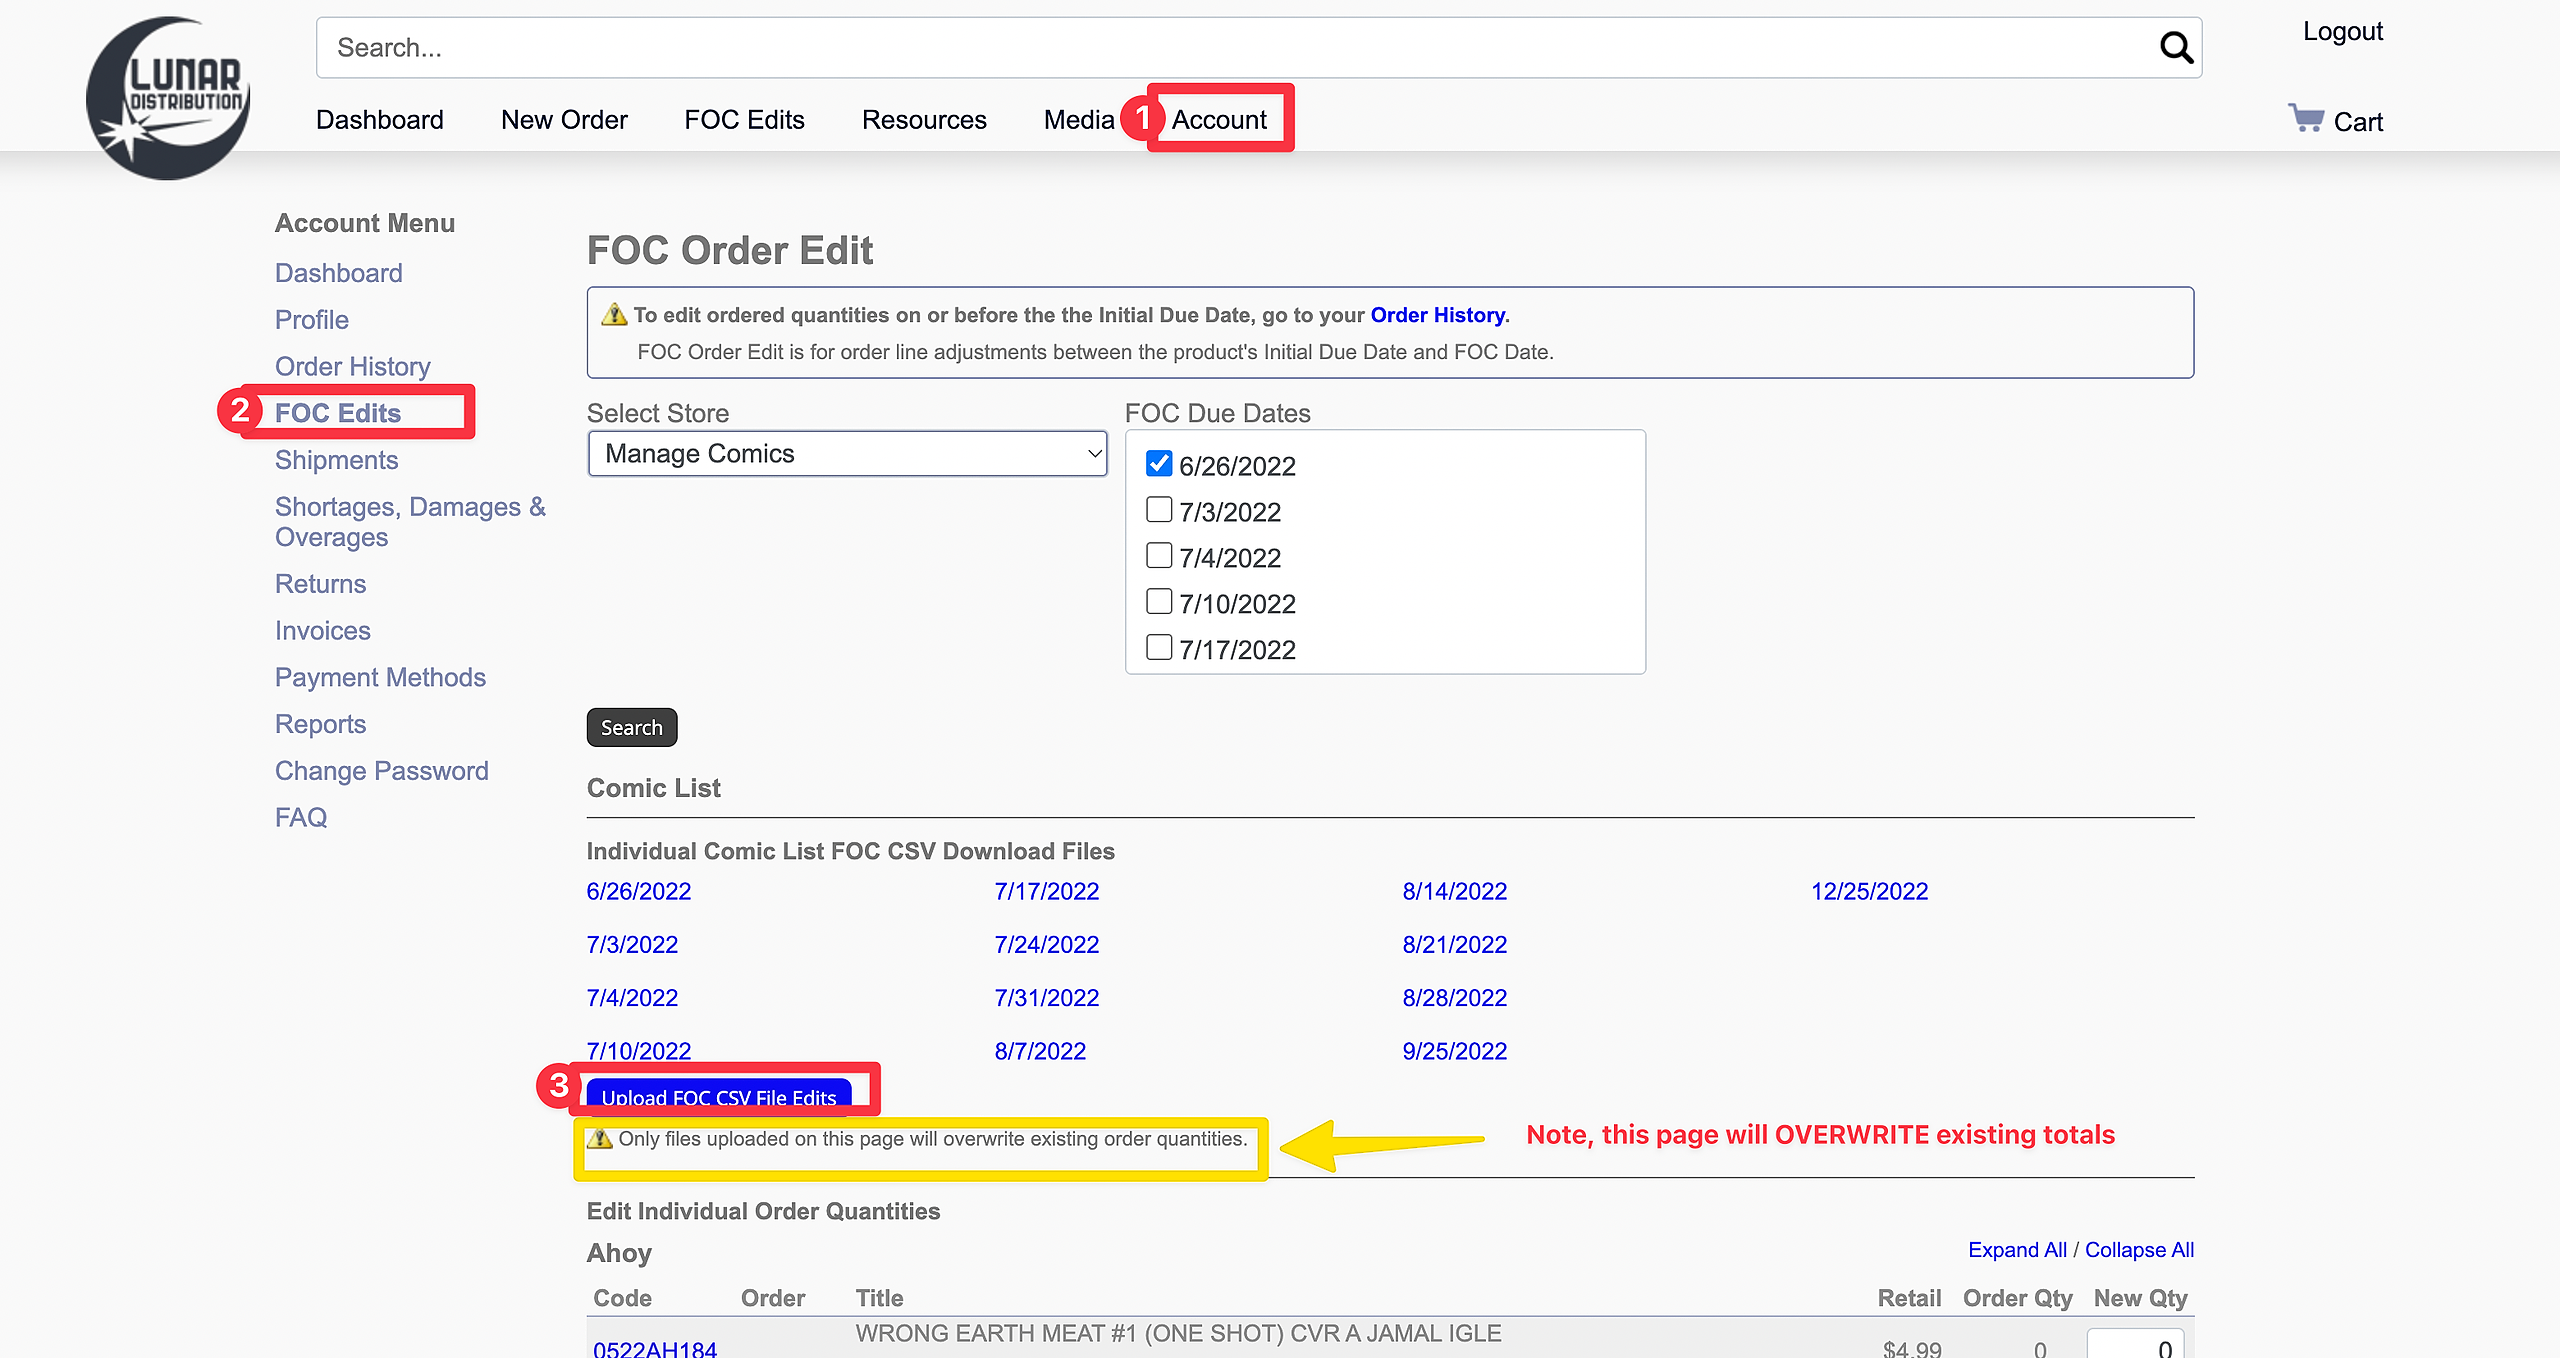Check the 7/3/2022 FOC due date
This screenshot has width=2560, height=1358.
1158,510
